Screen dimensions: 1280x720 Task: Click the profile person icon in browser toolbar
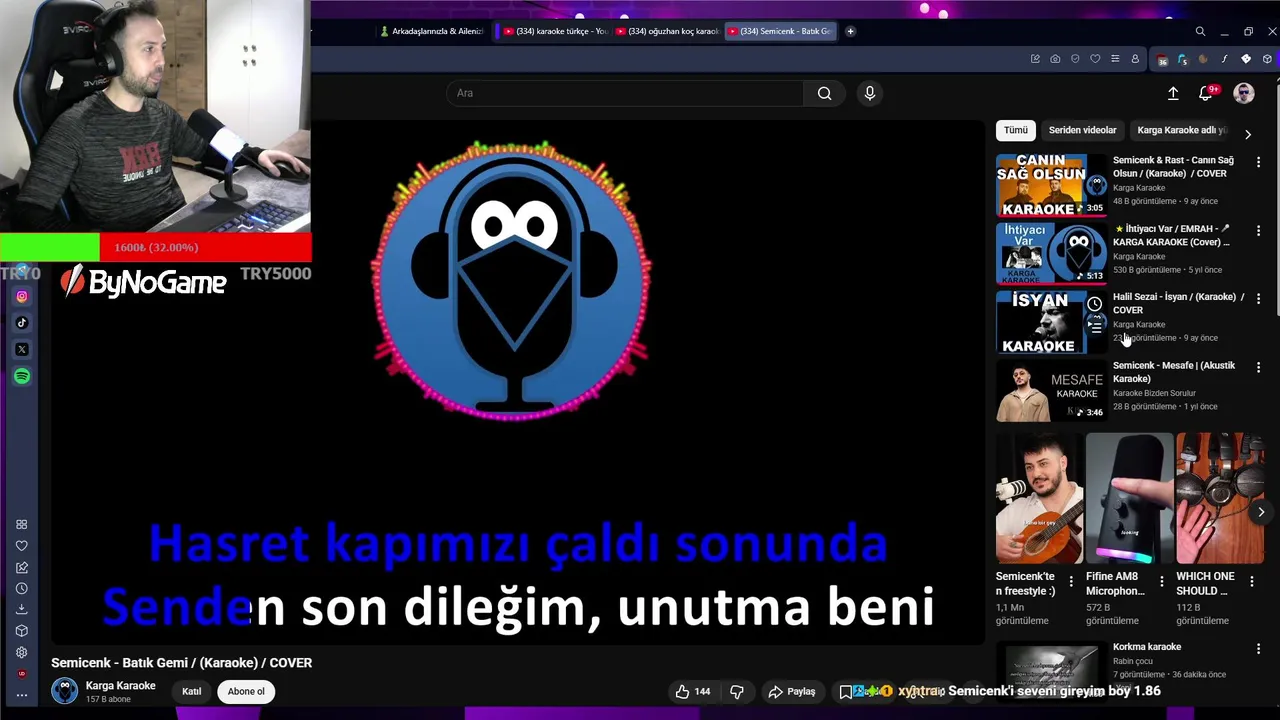(1135, 59)
